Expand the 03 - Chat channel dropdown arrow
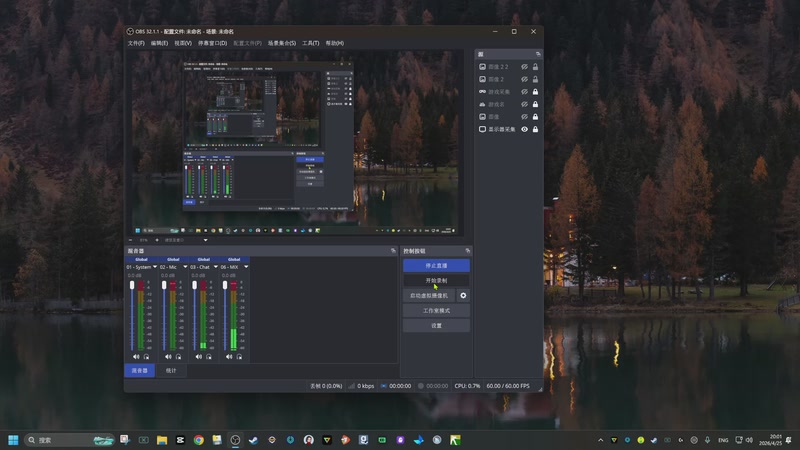This screenshot has width=800, height=450. tap(215, 266)
